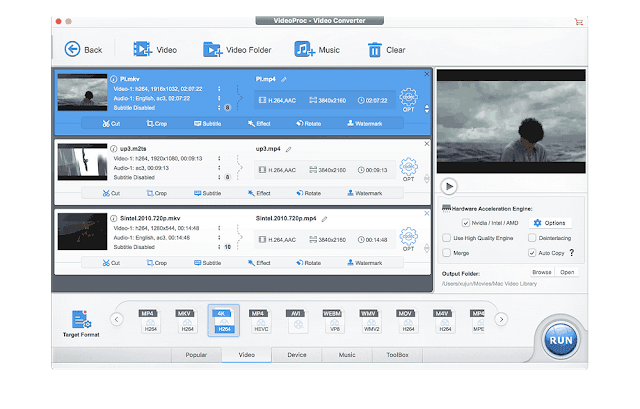Apply Effect to PI.mkv

click(259, 123)
